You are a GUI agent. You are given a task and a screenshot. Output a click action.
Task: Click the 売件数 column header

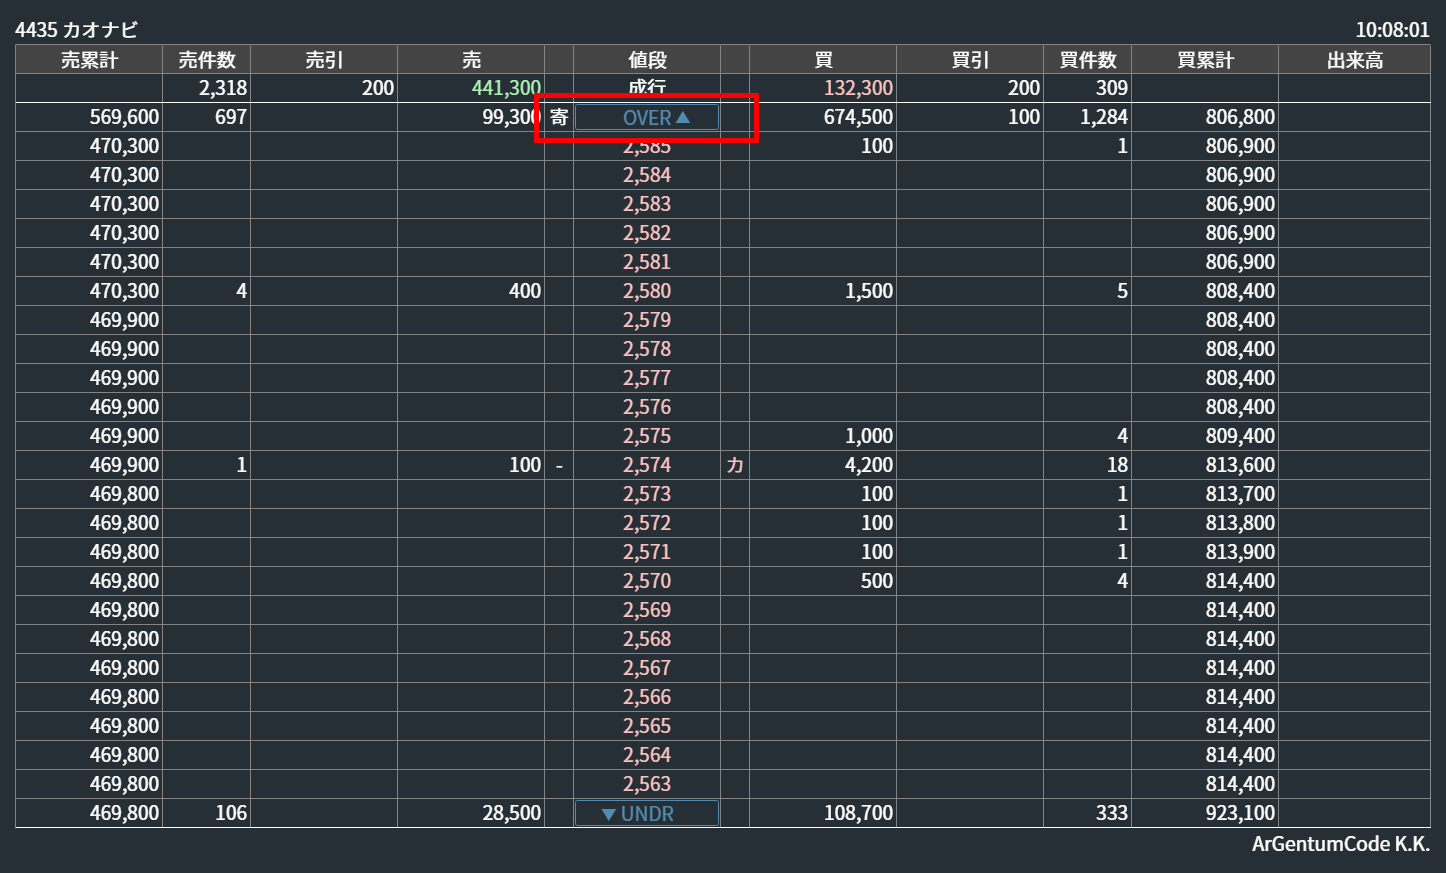(x=207, y=60)
